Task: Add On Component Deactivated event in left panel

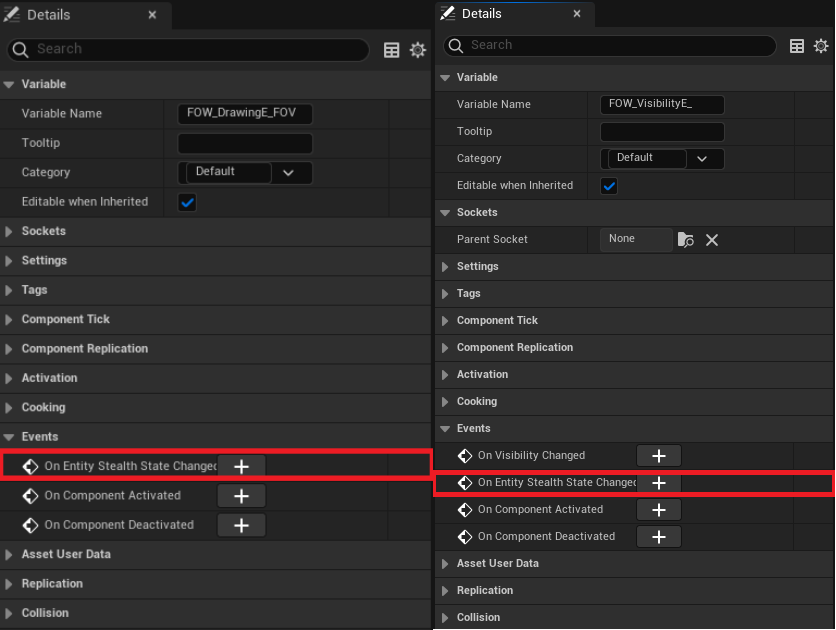Action: click(x=242, y=525)
